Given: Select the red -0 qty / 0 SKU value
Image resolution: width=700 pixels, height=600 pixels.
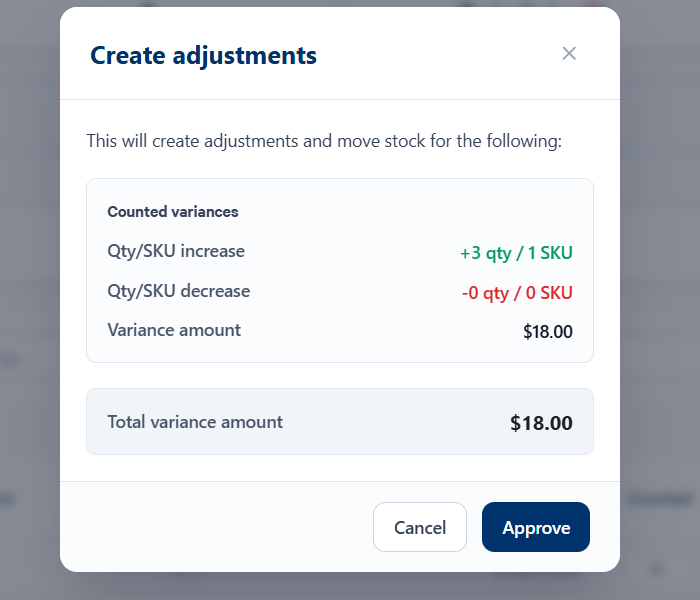Looking at the screenshot, I should coord(517,293).
